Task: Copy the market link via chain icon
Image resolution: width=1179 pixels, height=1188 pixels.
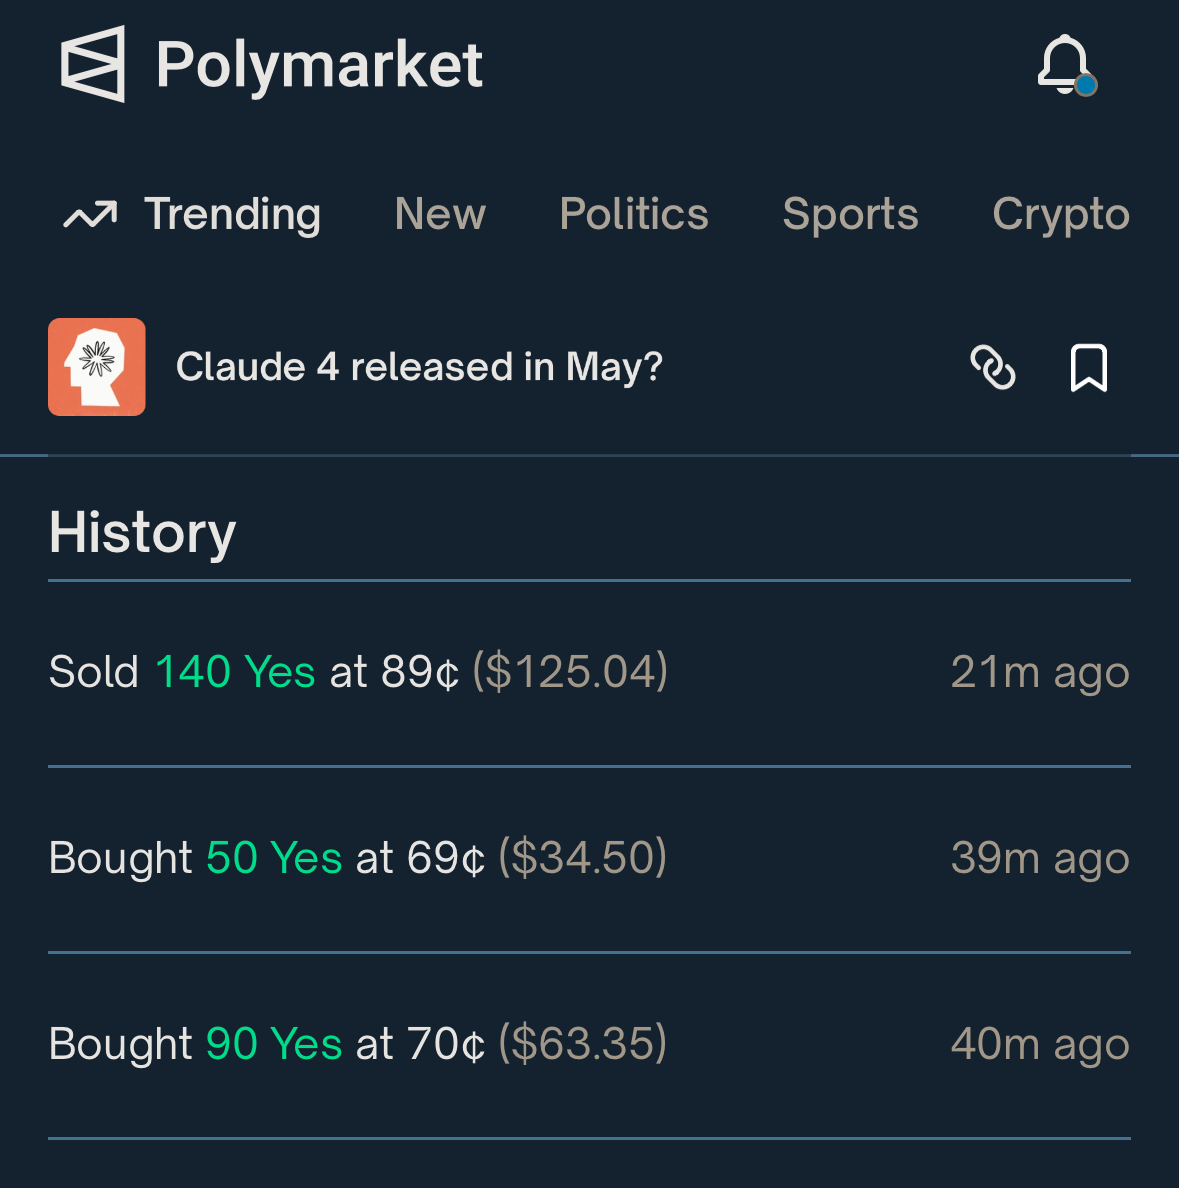Action: 993,367
